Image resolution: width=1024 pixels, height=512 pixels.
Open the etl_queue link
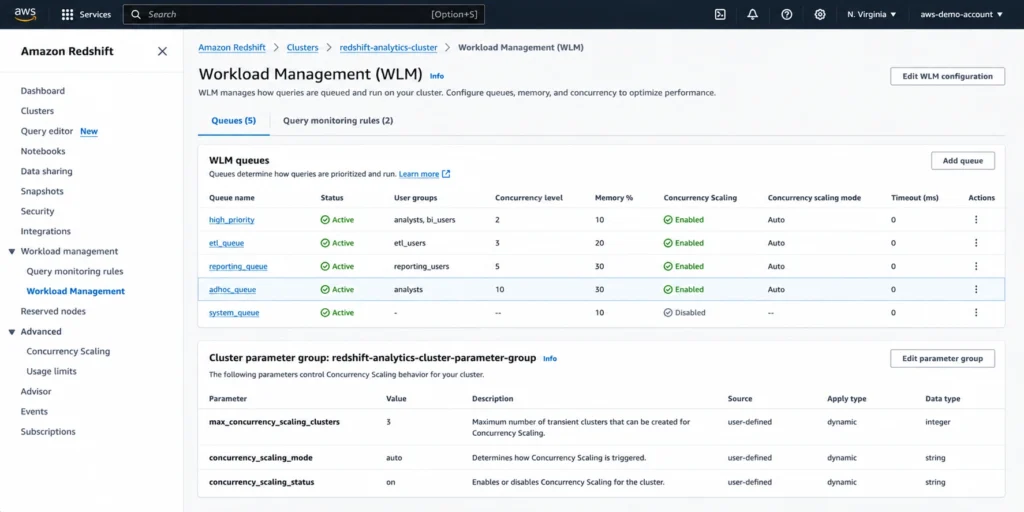click(227, 243)
